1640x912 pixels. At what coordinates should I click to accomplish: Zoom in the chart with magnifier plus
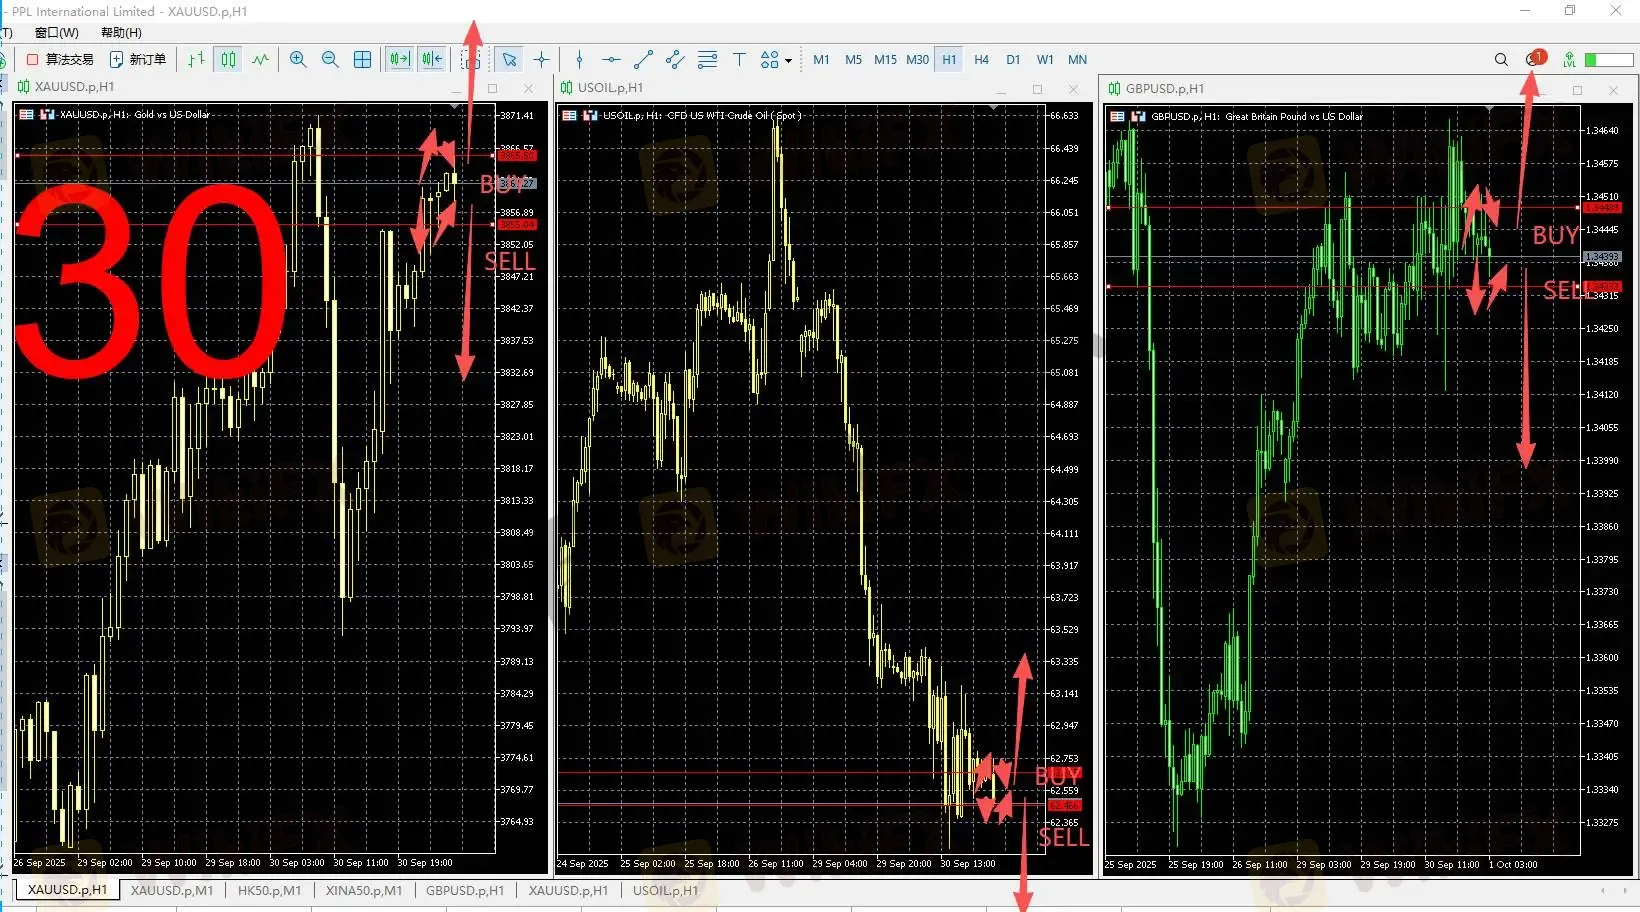(298, 60)
